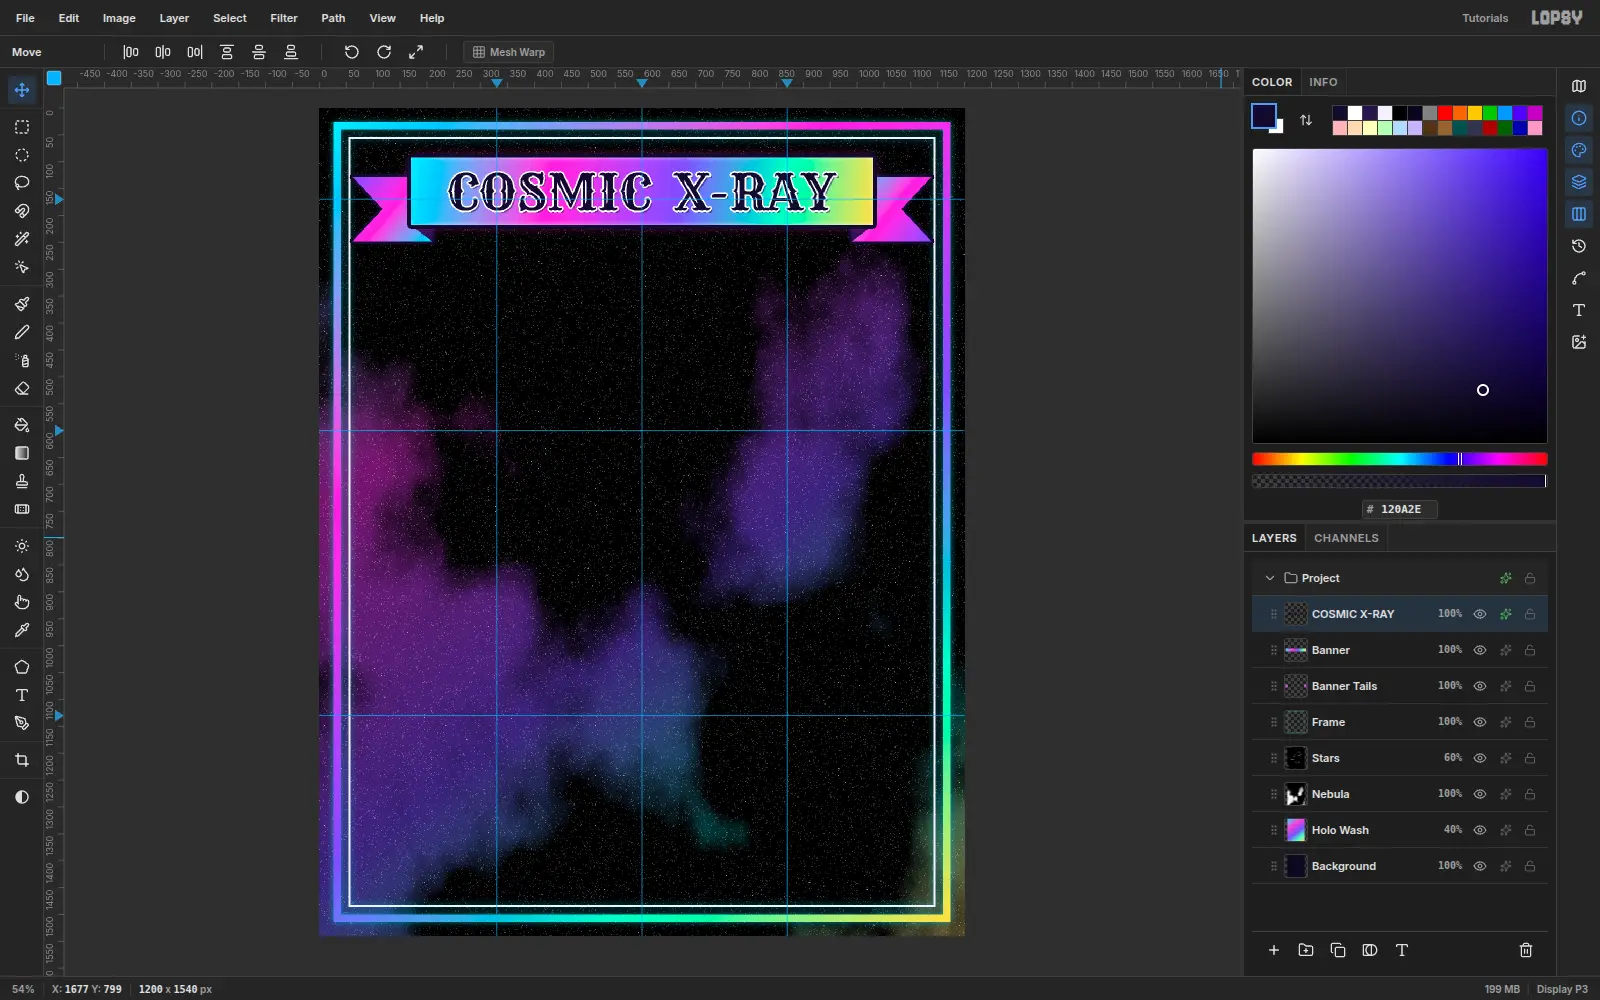1600x1000 pixels.
Task: Delete layer with the trash icon
Action: pyautogui.click(x=1526, y=950)
